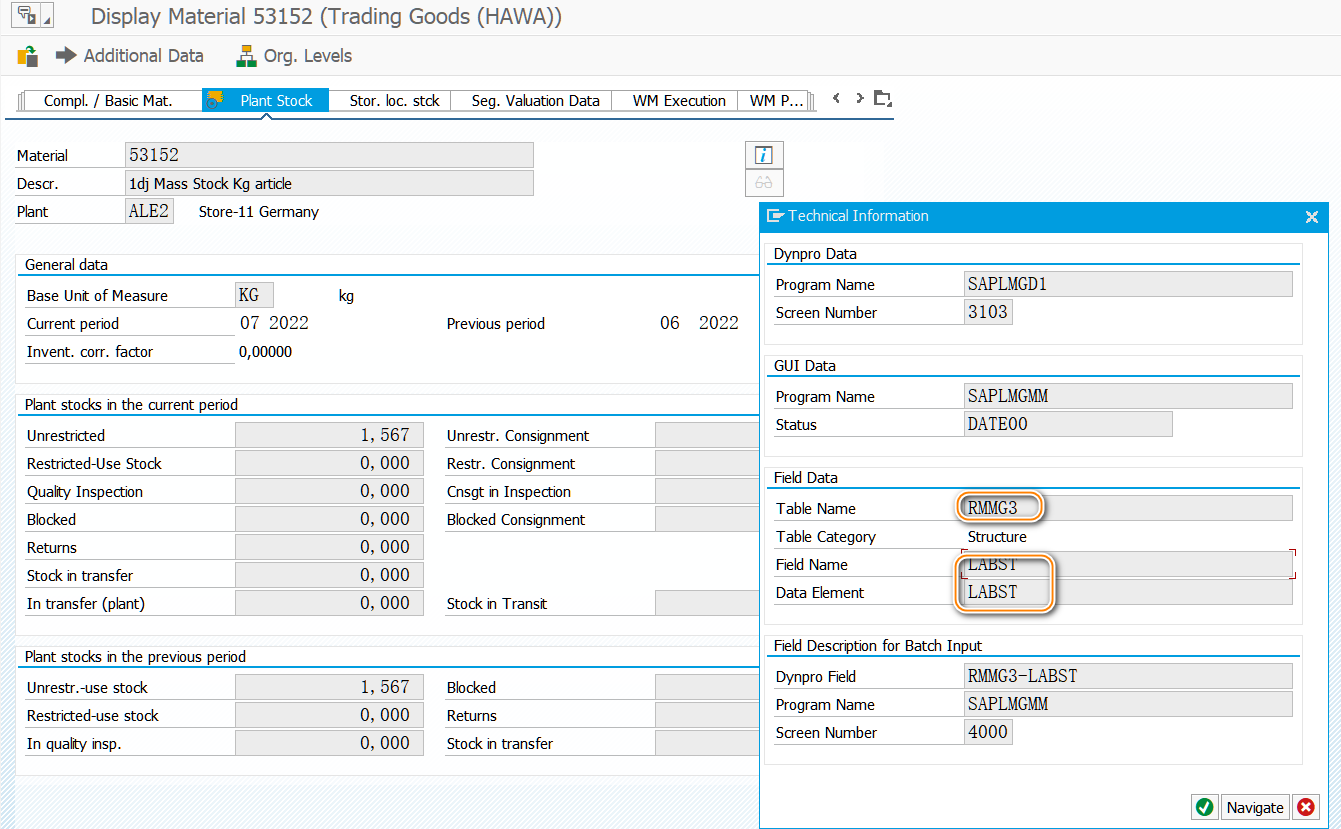Click Screen Number 4000 field
Image resolution: width=1341 pixels, height=829 pixels.
[x=988, y=732]
